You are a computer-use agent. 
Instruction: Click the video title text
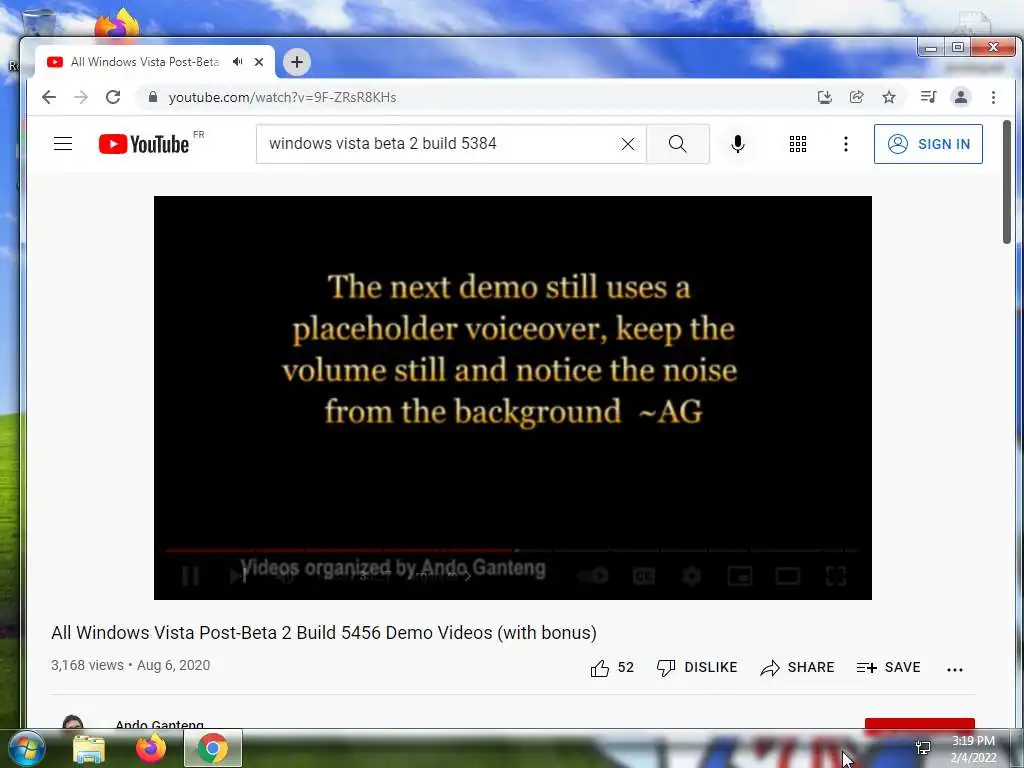point(324,633)
